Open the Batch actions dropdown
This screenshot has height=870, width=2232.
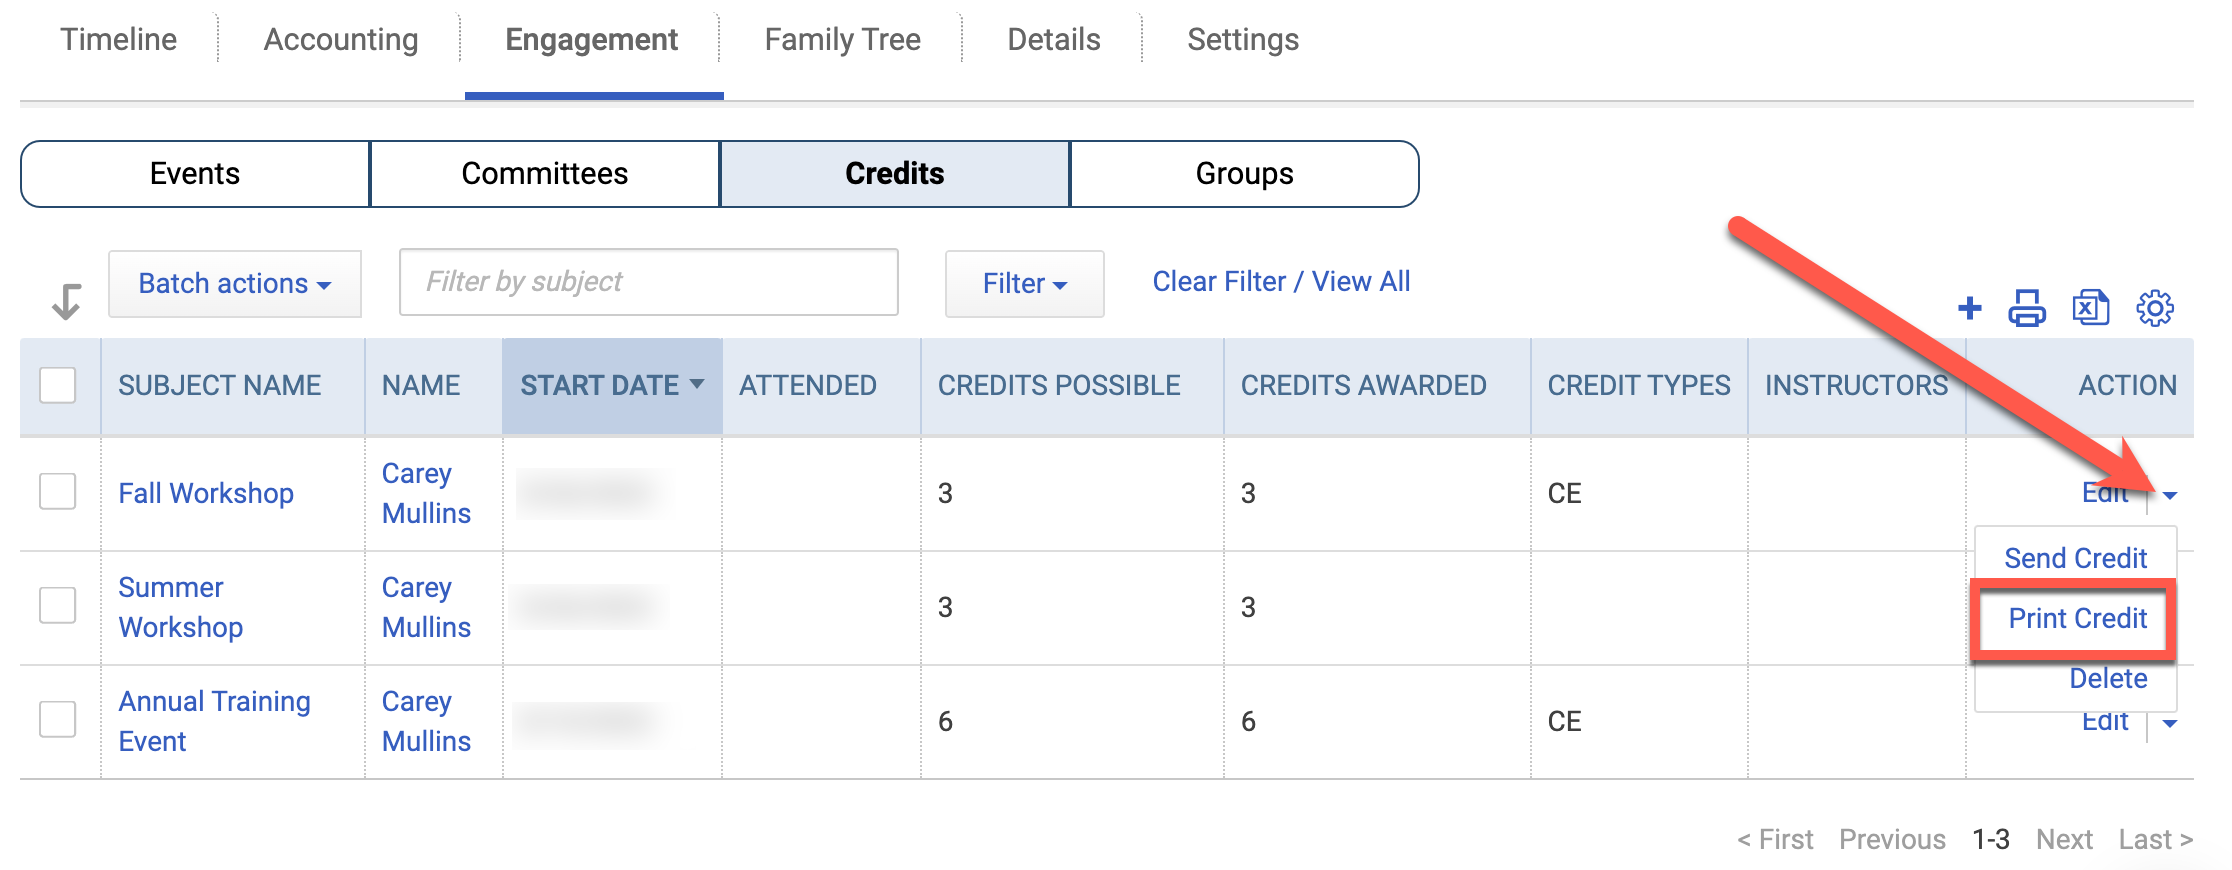tap(235, 284)
